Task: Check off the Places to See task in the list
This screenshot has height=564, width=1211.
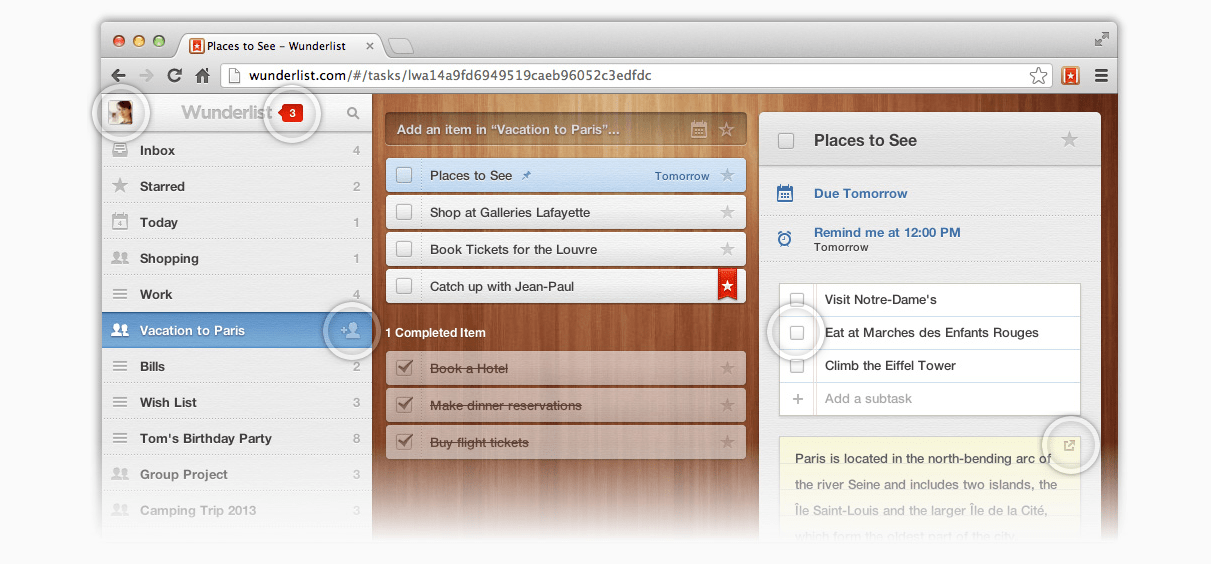Action: 404,175
